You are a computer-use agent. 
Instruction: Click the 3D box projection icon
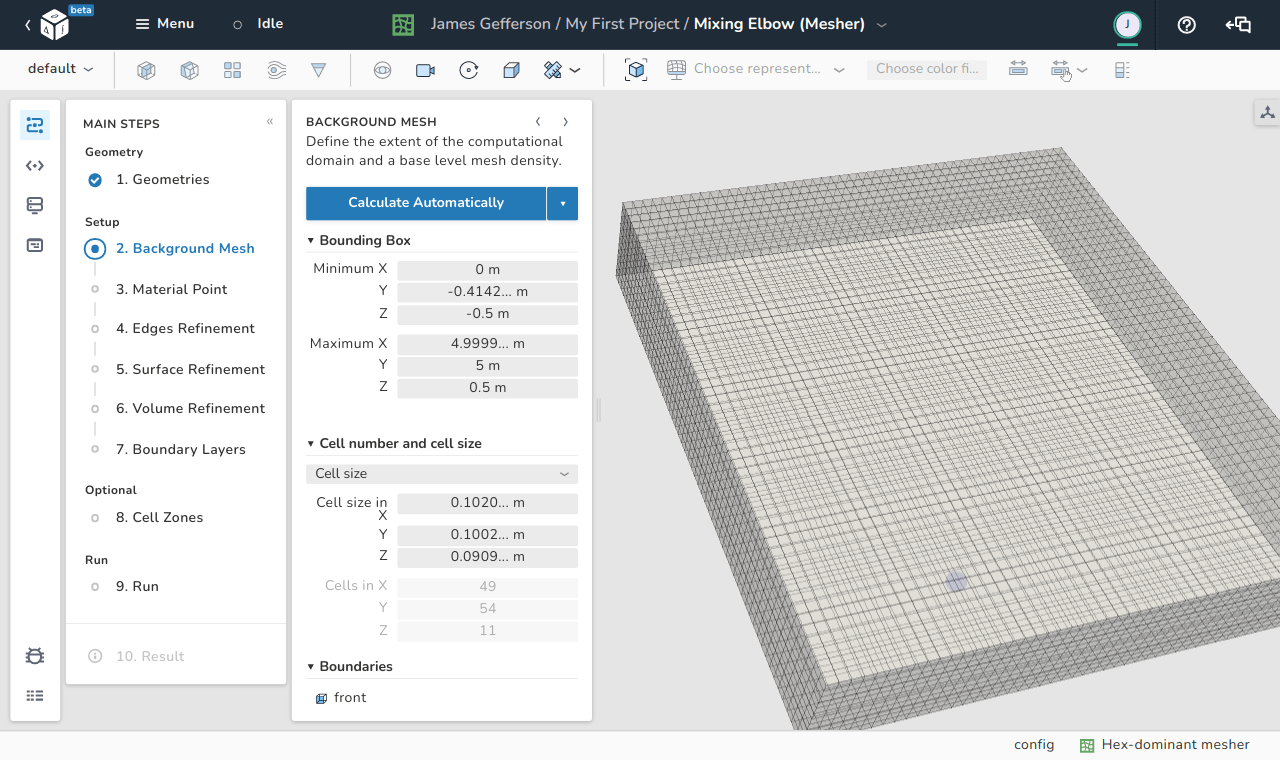coord(511,70)
